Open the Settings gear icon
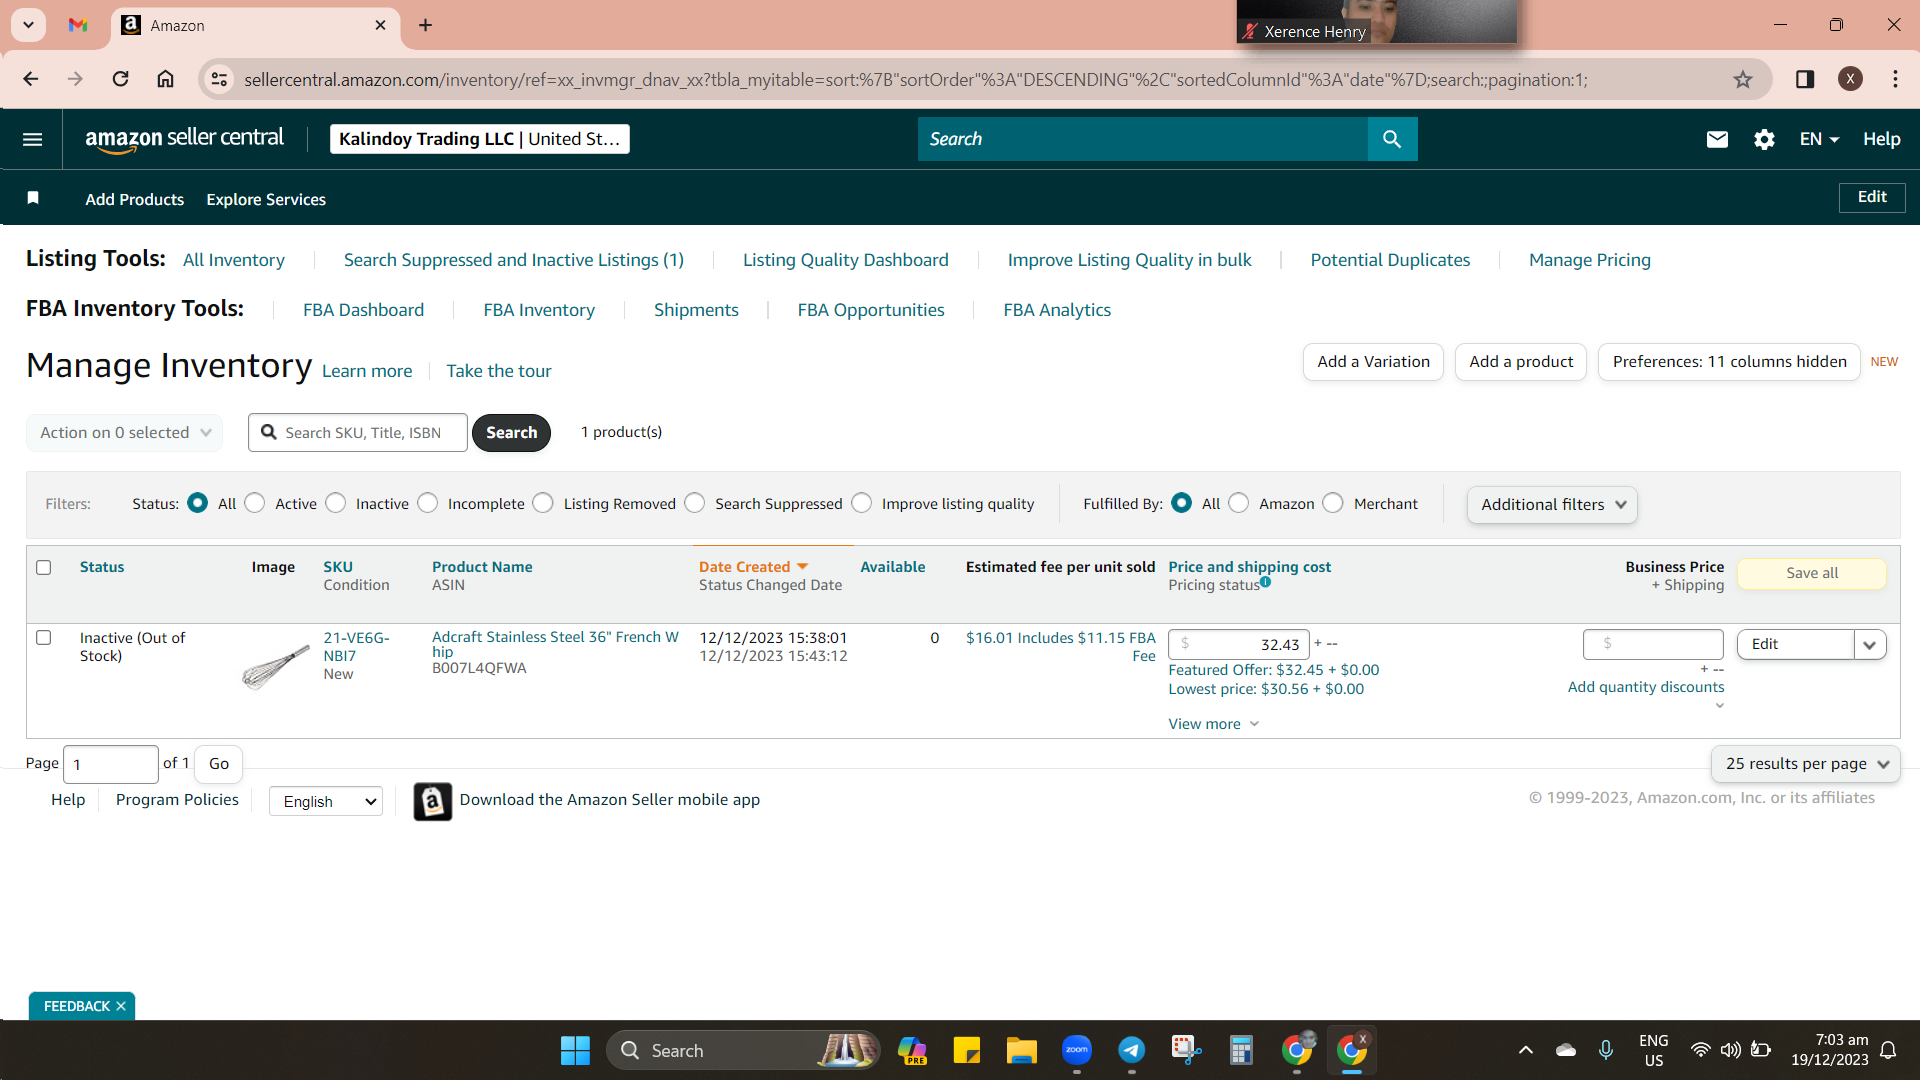 coord(1764,139)
